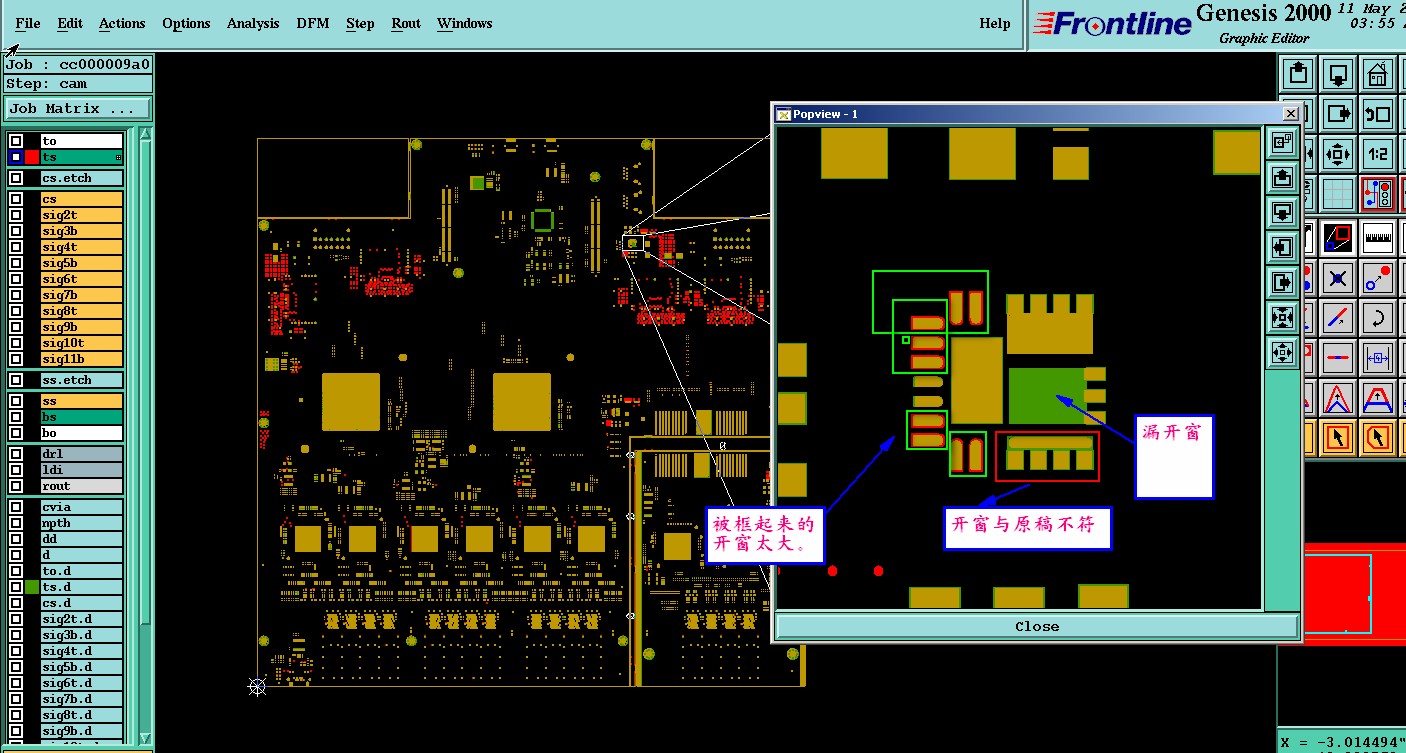
Task: Toggle the checkbox for layer rout
Action: pos(16,486)
